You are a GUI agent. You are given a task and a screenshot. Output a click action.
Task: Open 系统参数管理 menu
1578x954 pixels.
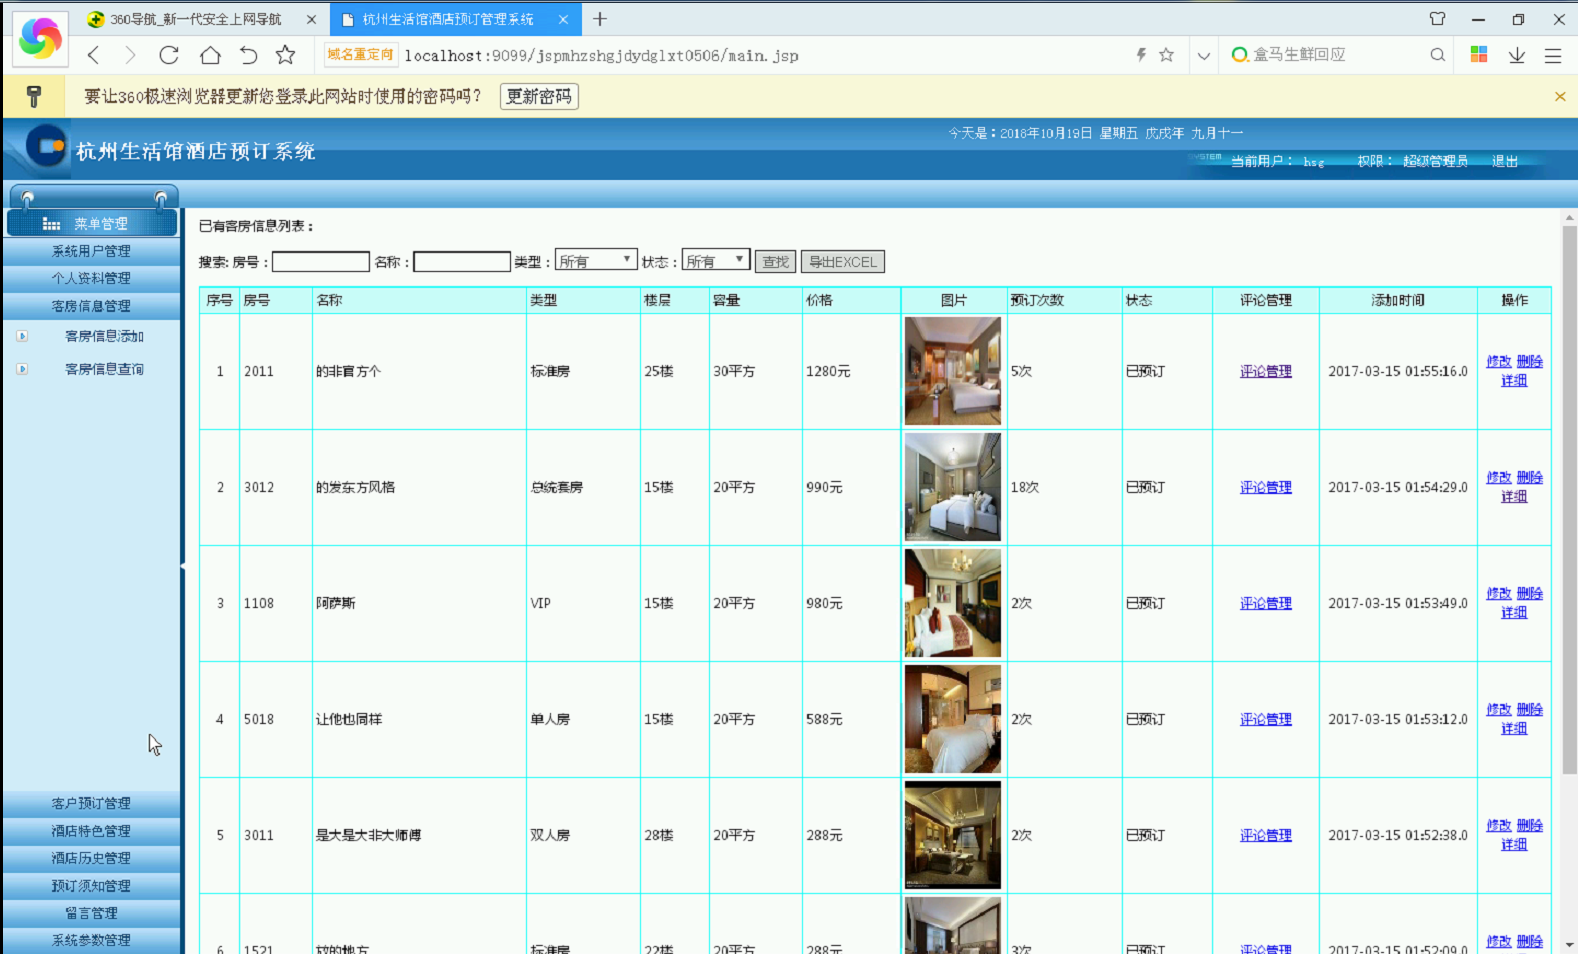(91, 940)
